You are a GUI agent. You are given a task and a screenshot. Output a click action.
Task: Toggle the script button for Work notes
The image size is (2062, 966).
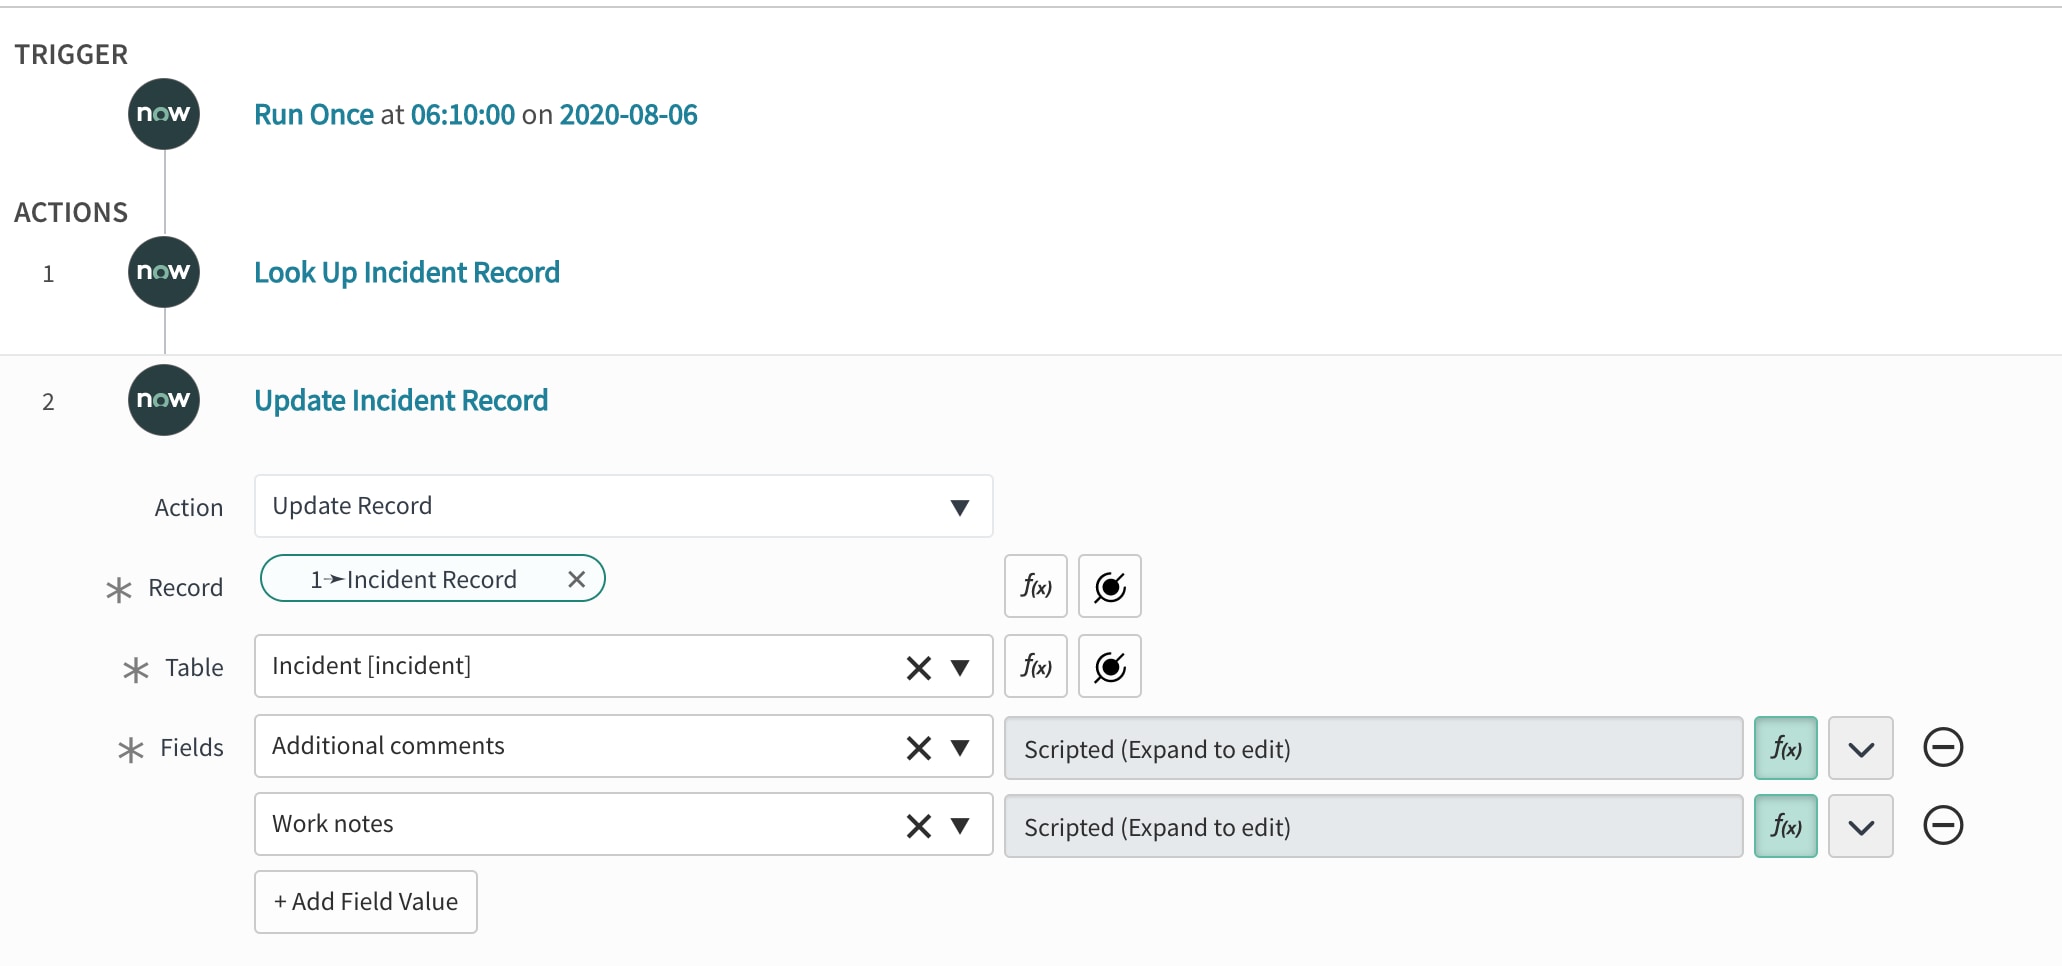point(1785,826)
